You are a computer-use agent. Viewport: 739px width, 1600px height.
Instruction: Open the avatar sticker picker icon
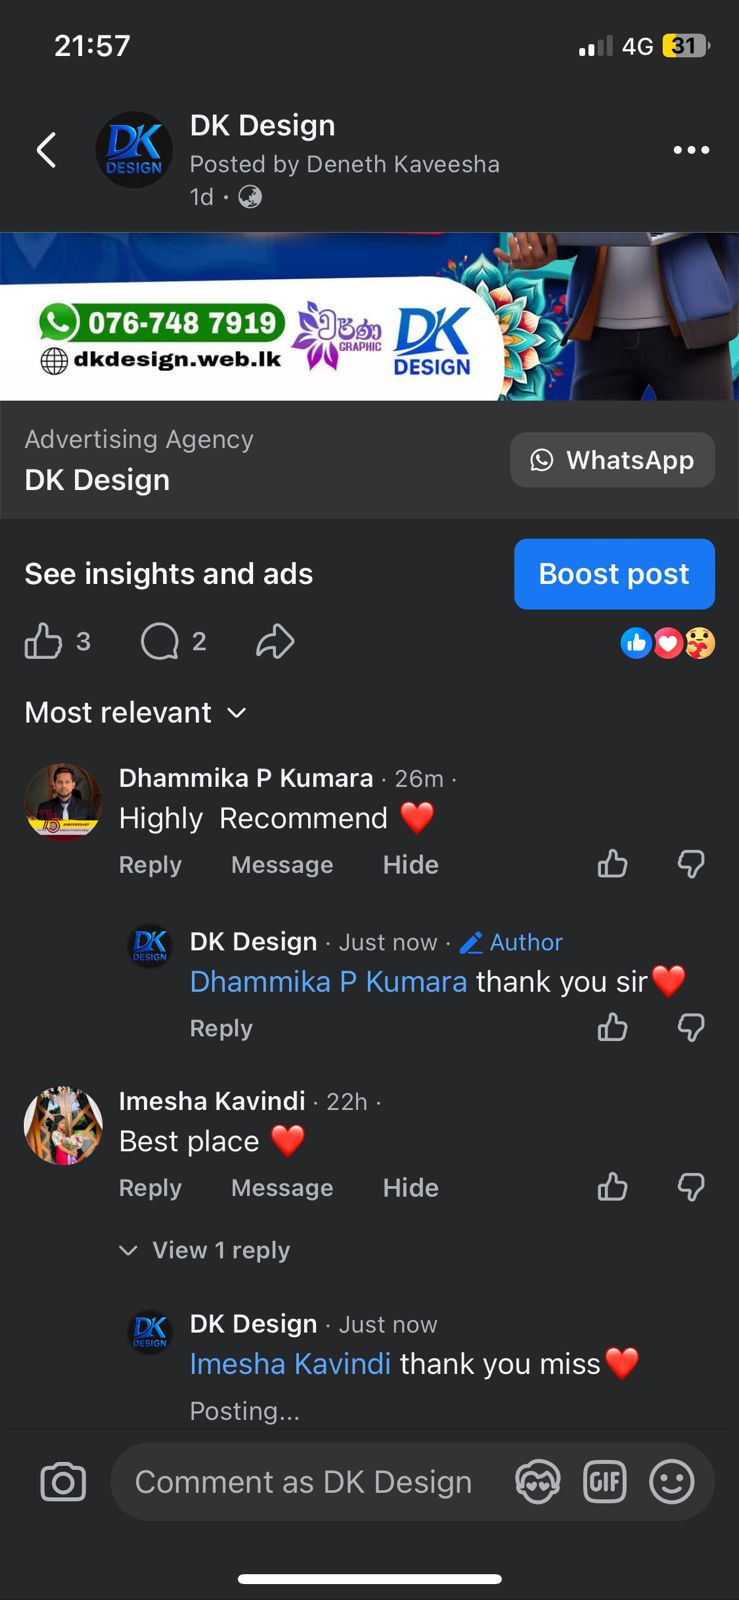pos(538,1482)
